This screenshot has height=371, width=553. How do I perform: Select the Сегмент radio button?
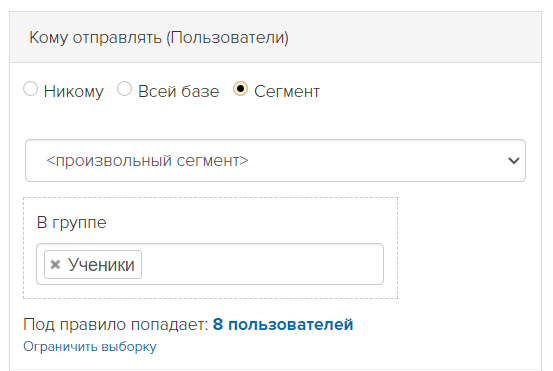[x=241, y=89]
